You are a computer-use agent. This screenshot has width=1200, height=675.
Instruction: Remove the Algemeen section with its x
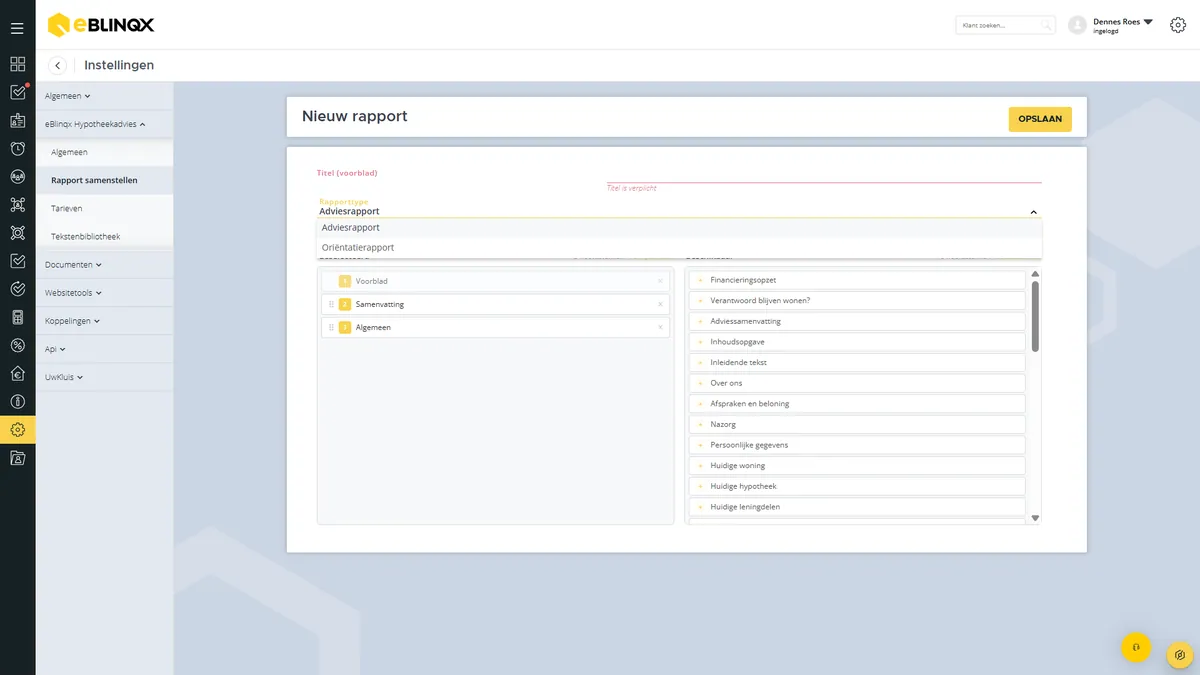pos(660,327)
